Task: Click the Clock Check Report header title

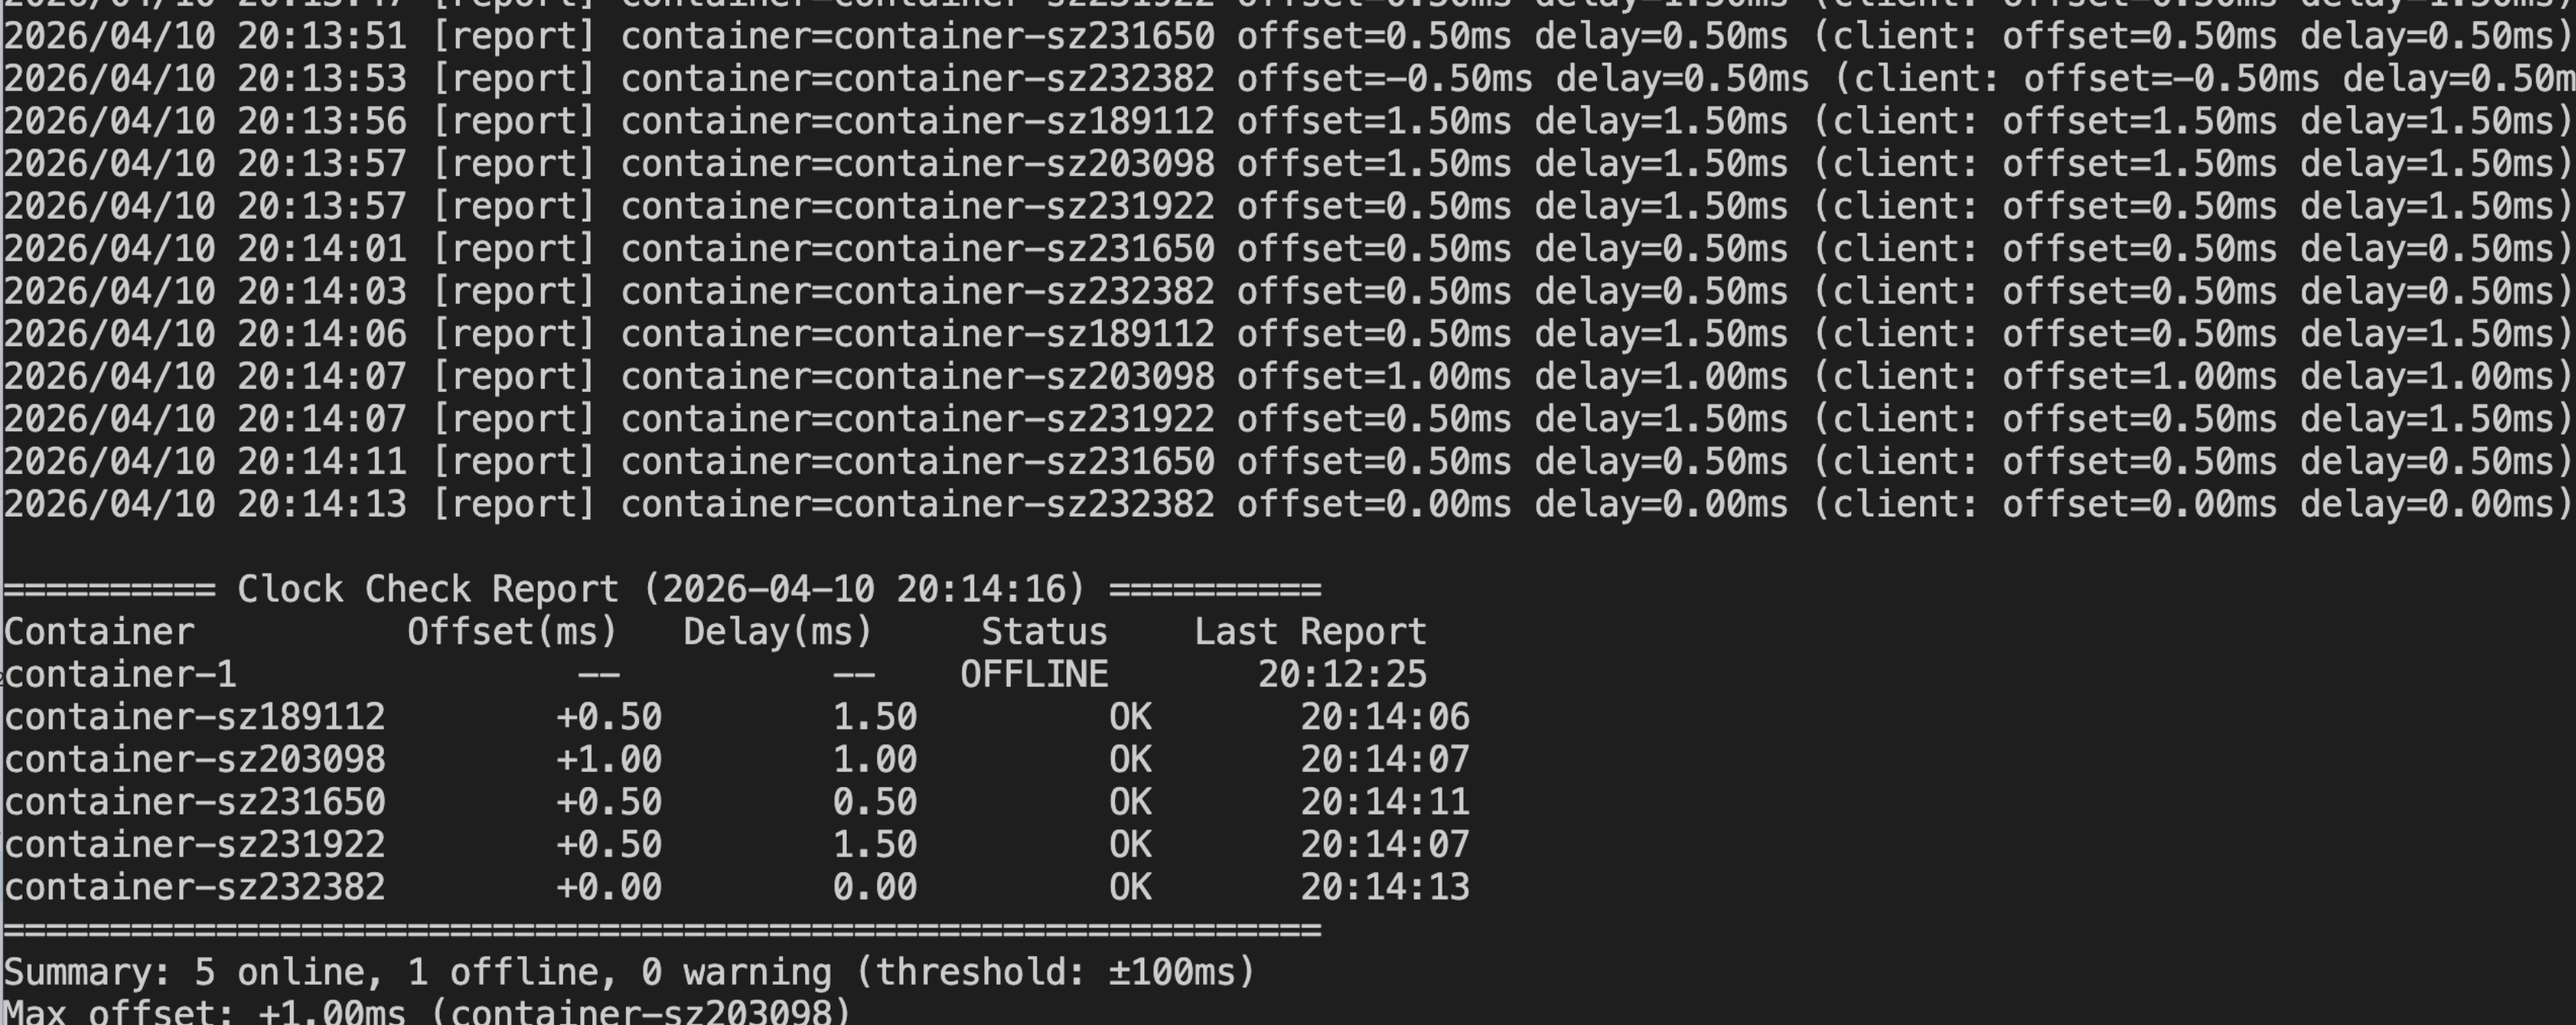Action: click(x=661, y=589)
